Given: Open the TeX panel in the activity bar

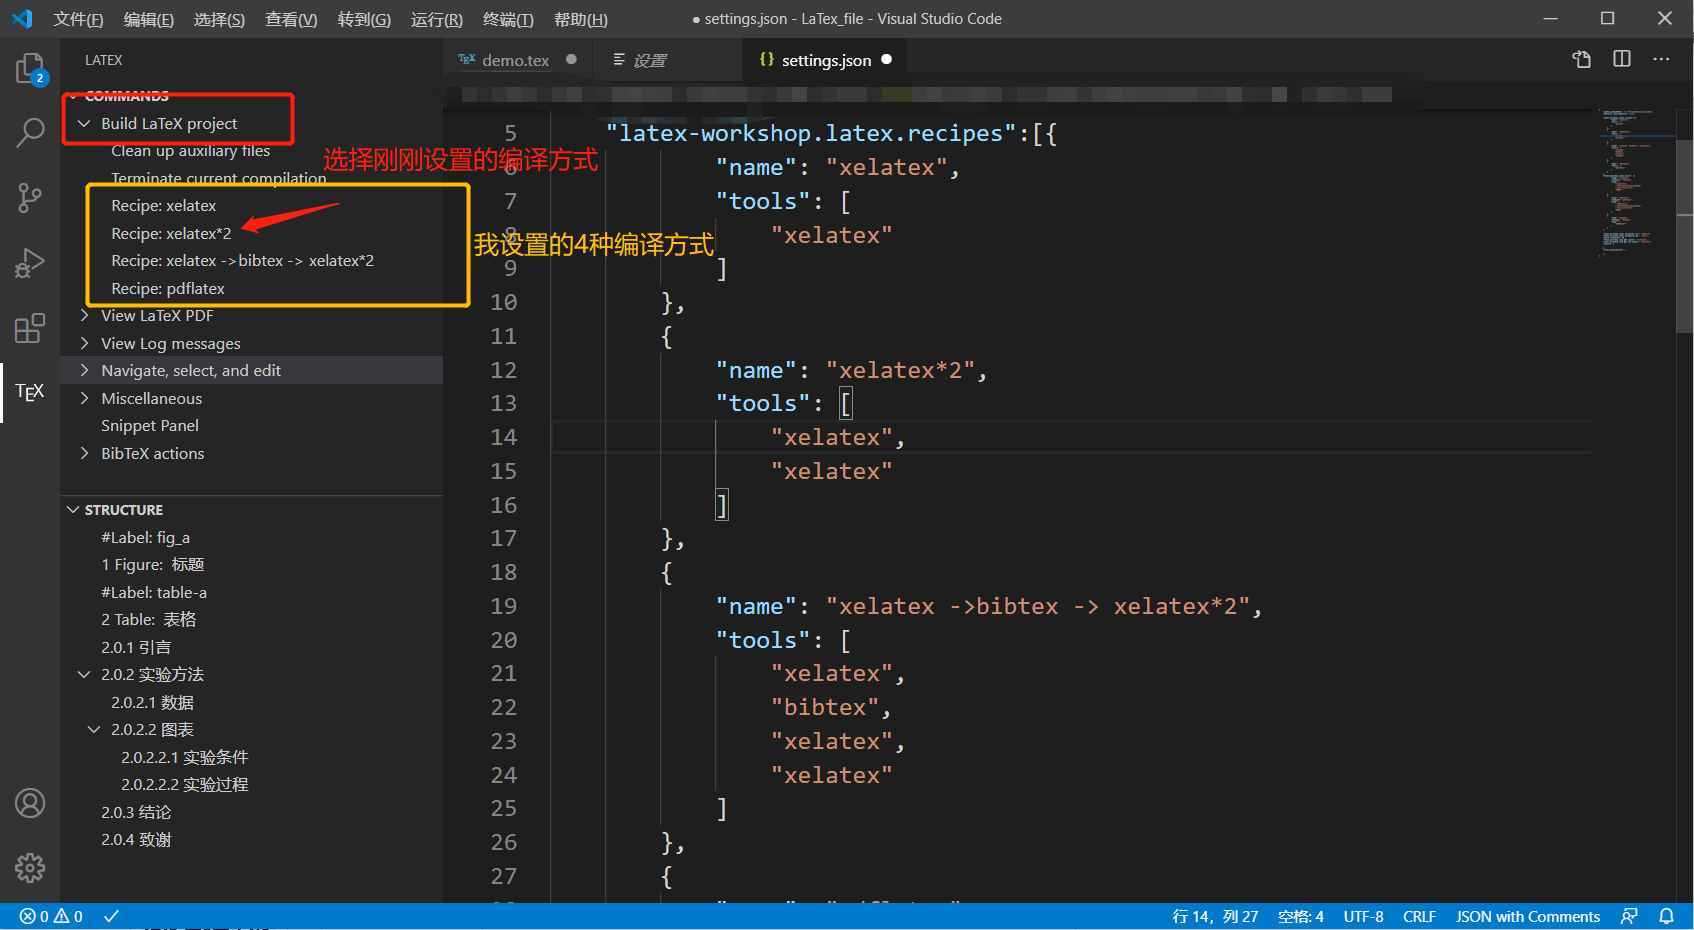Looking at the screenshot, I should pyautogui.click(x=29, y=392).
